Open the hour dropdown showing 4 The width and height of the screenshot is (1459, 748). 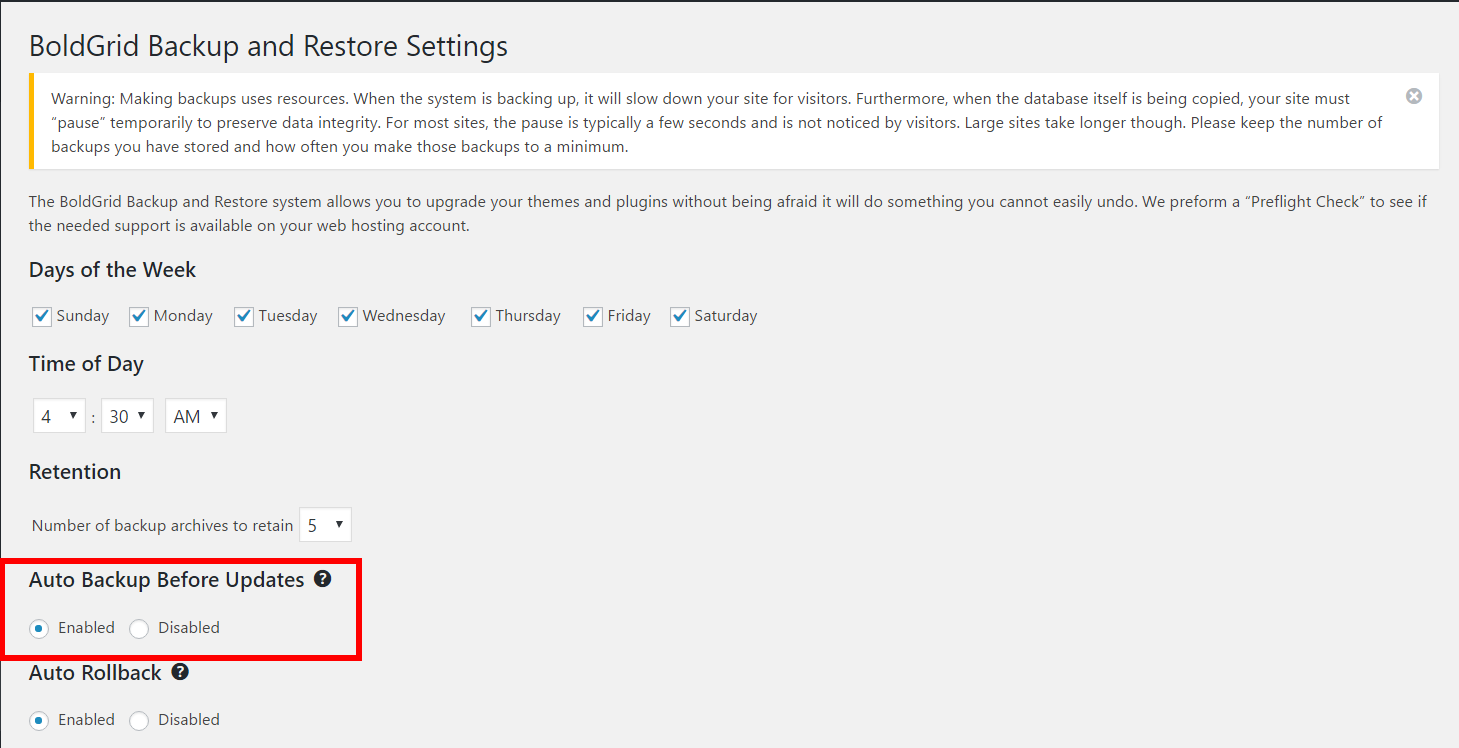point(59,416)
